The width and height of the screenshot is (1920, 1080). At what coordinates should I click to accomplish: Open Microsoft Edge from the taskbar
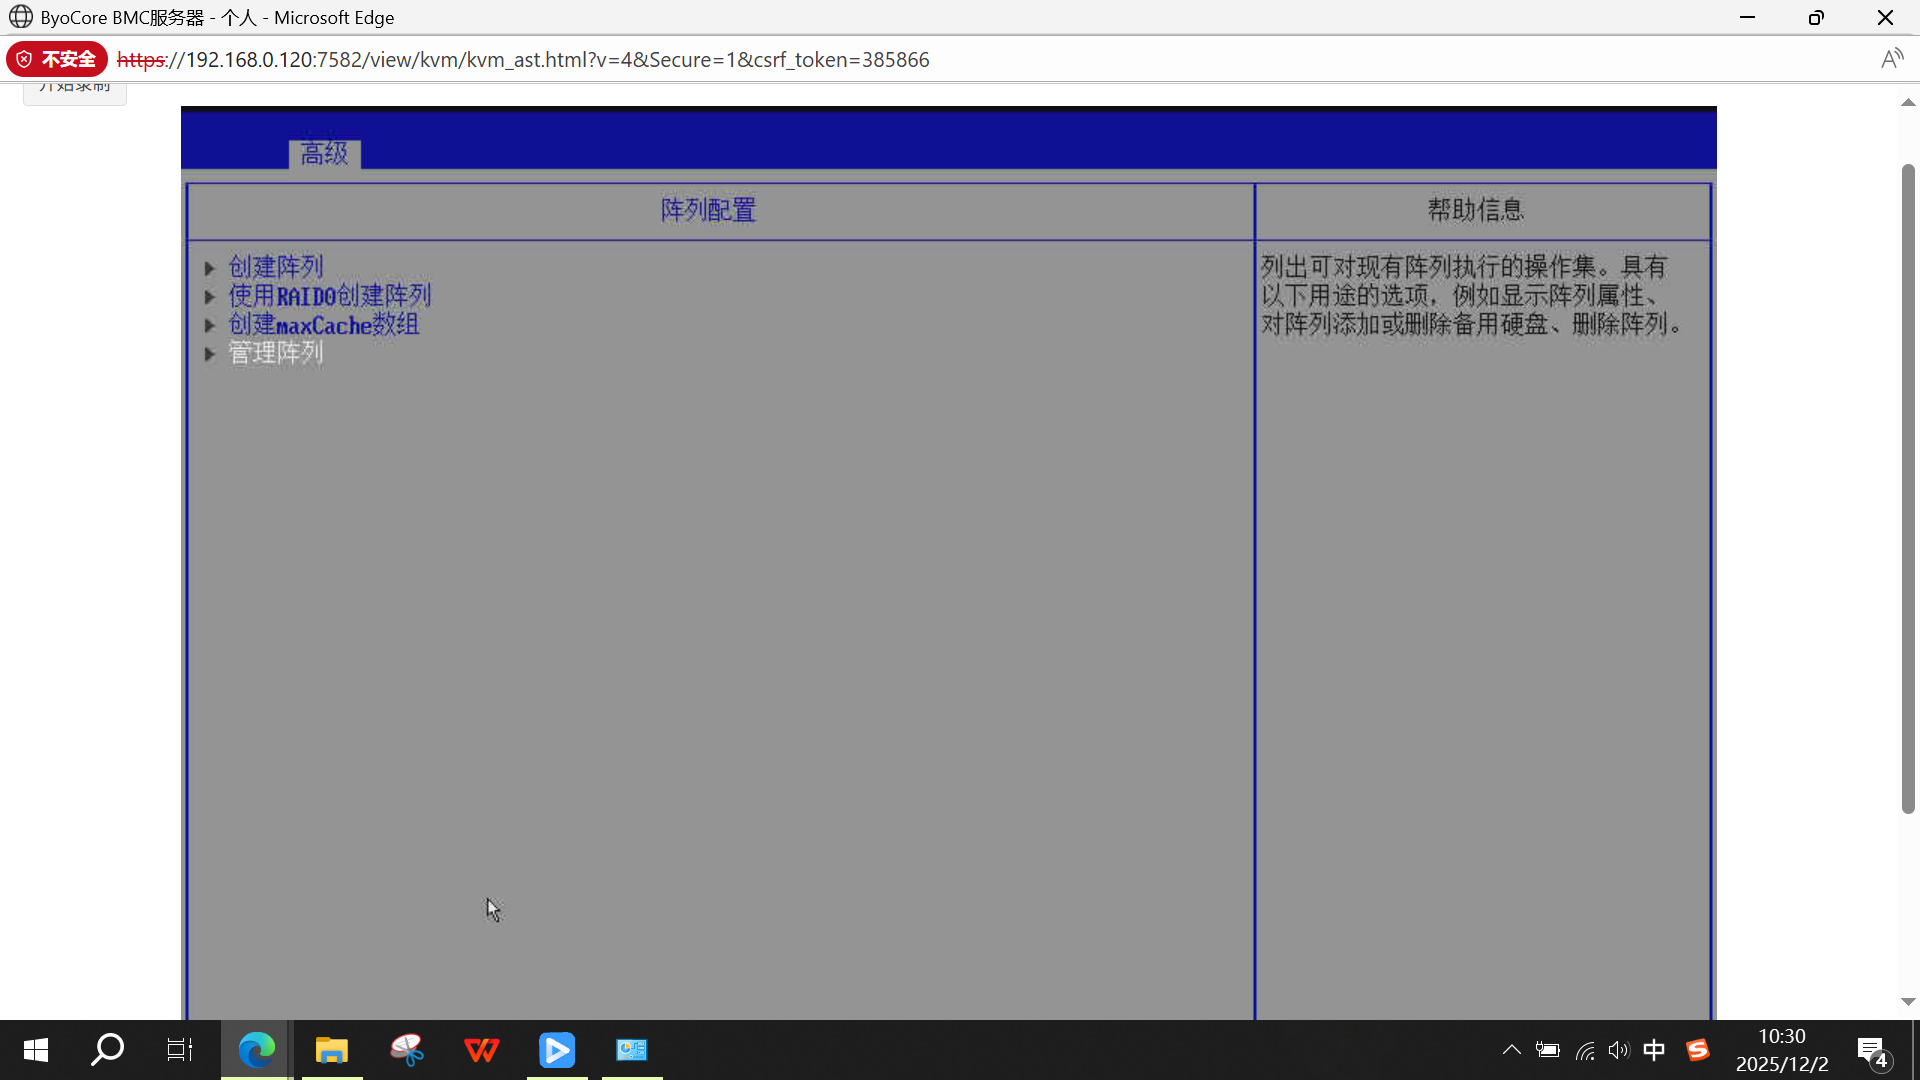(256, 1050)
